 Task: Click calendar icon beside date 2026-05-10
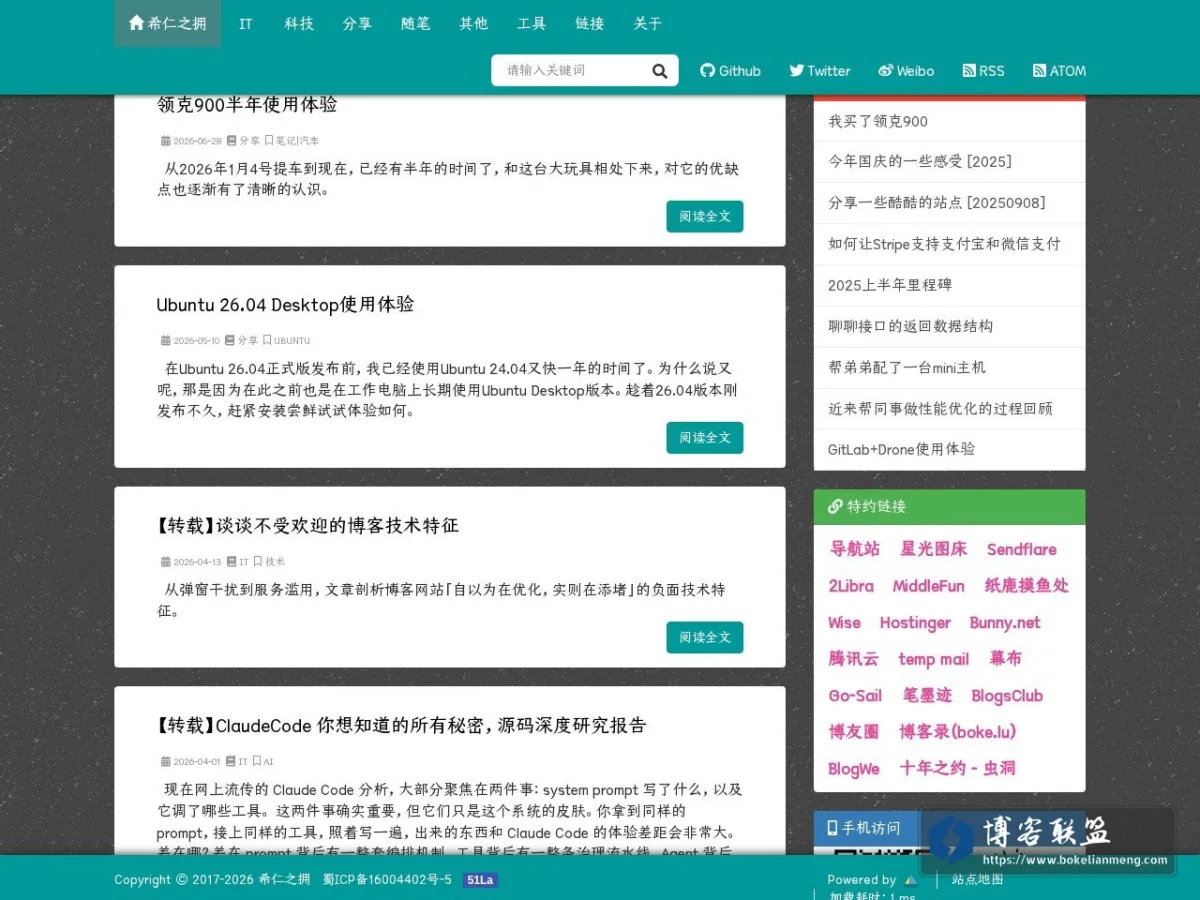tap(166, 340)
